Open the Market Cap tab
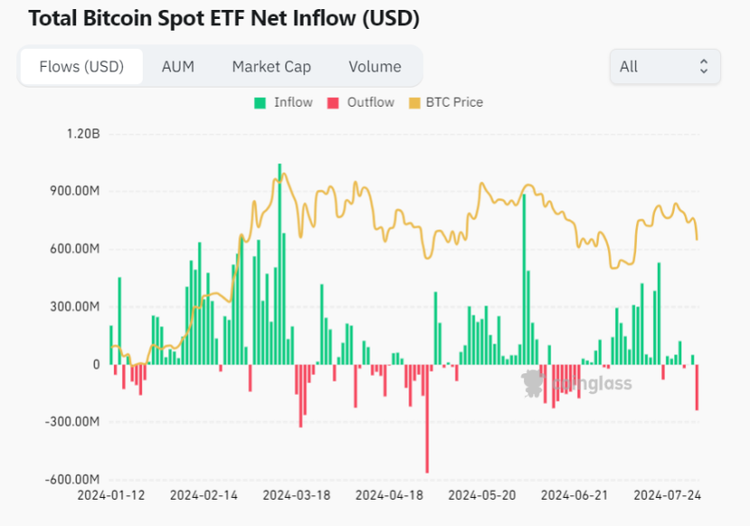Viewport: 750px width, 526px height. click(271, 66)
